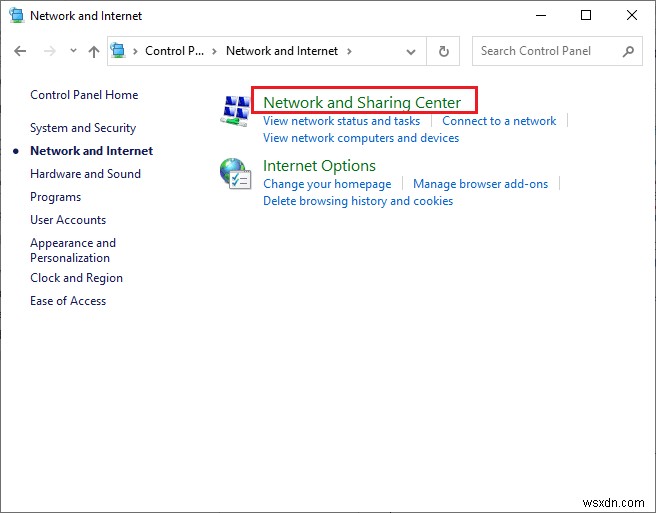This screenshot has width=656, height=513.
Task: Click Connect to a network link
Action: pyautogui.click(x=499, y=121)
